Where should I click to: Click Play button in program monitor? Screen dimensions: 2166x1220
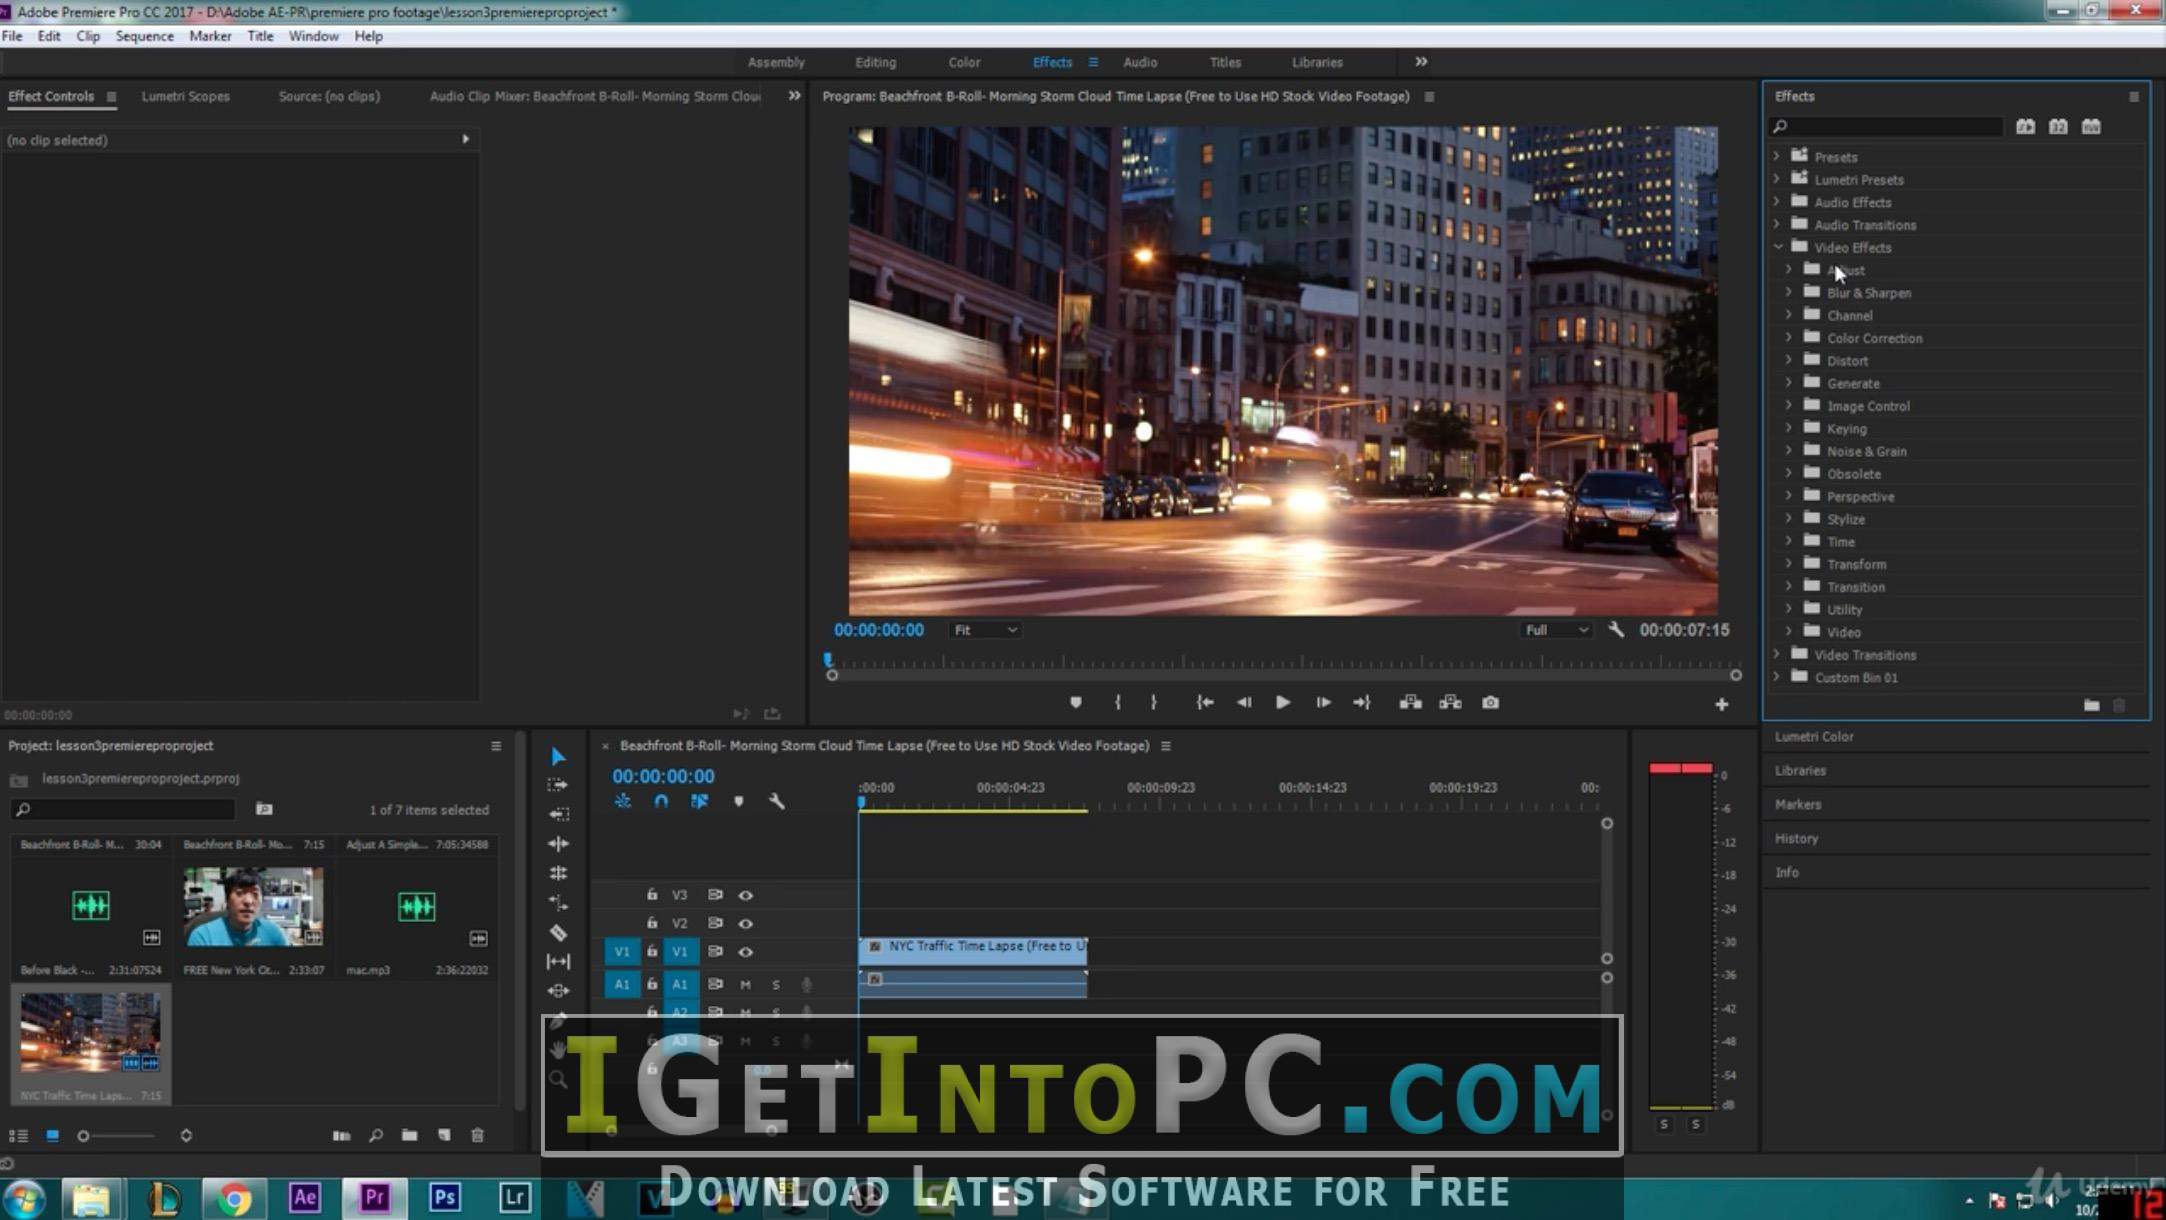1281,702
